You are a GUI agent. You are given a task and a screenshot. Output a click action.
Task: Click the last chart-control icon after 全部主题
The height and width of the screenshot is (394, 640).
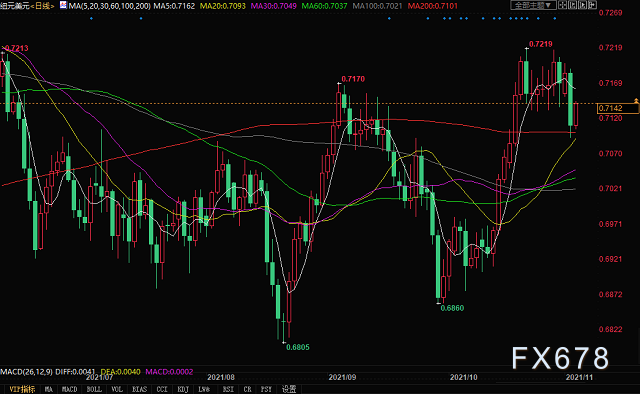[x=592, y=5]
